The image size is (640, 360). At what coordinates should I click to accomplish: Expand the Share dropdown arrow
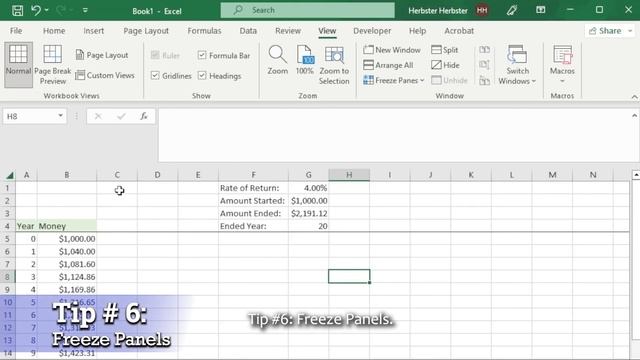coord(630,31)
